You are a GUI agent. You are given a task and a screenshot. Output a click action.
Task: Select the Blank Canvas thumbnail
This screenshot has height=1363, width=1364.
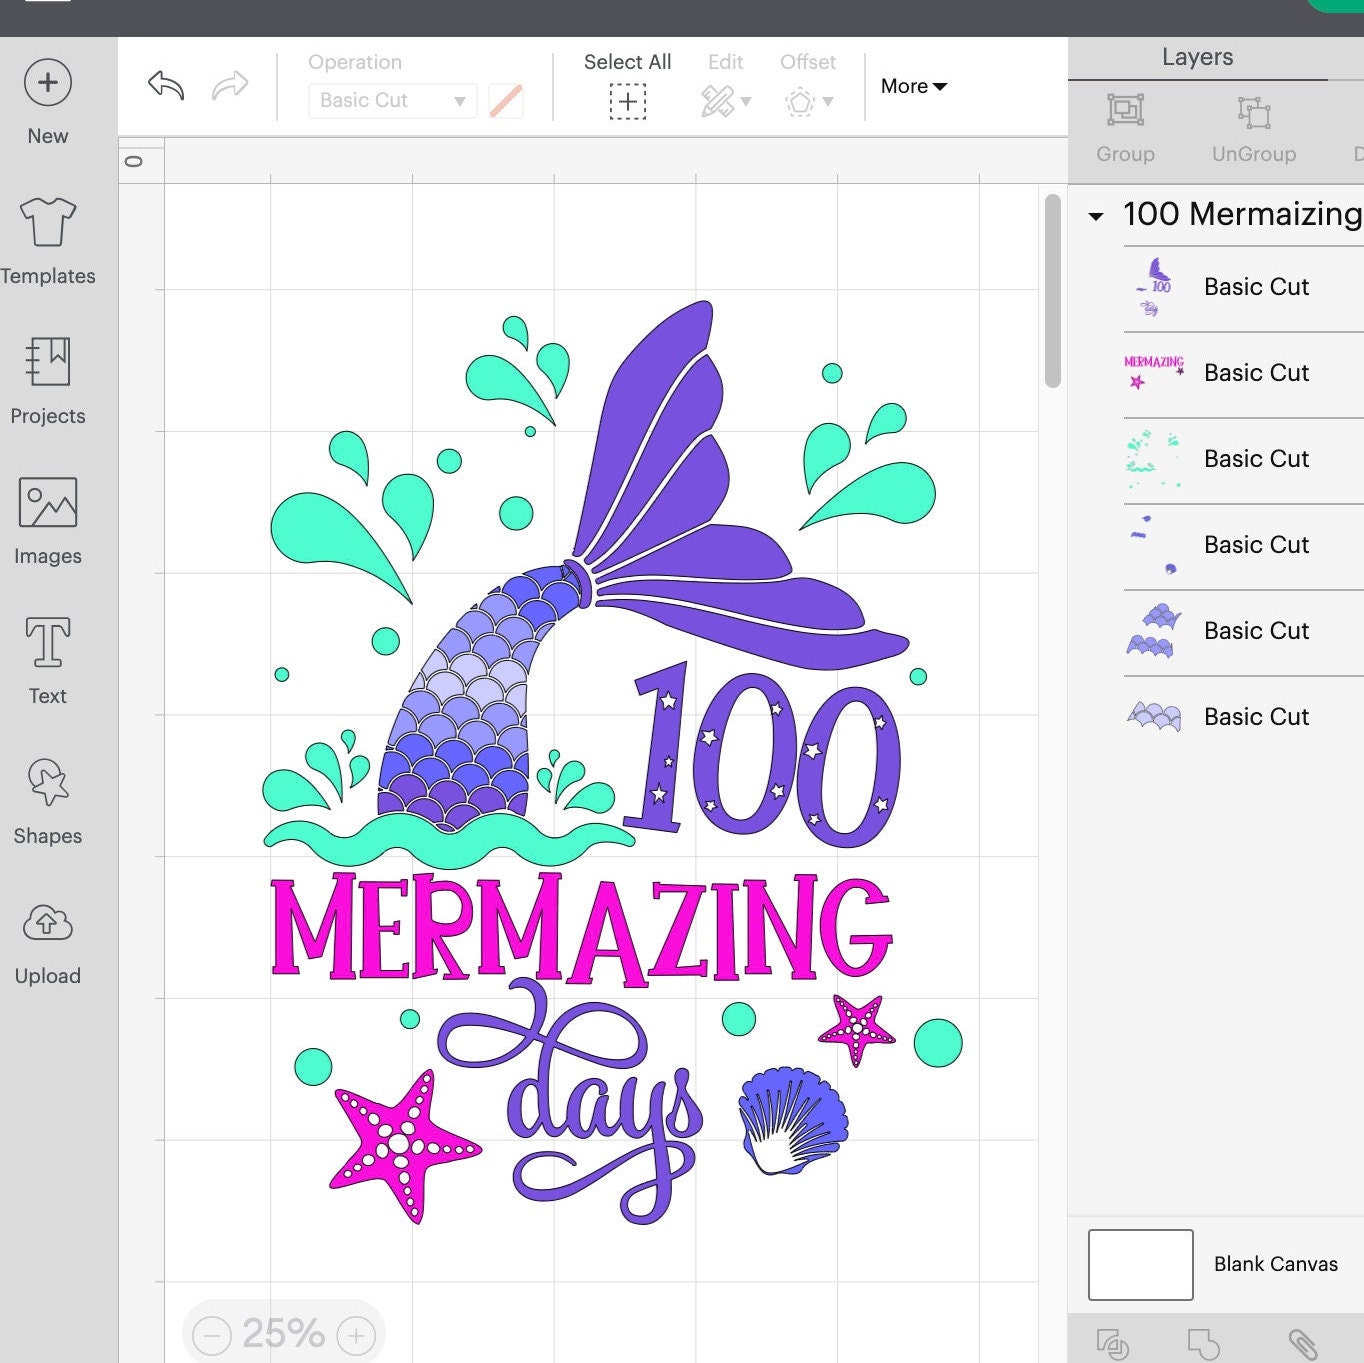(1139, 1263)
